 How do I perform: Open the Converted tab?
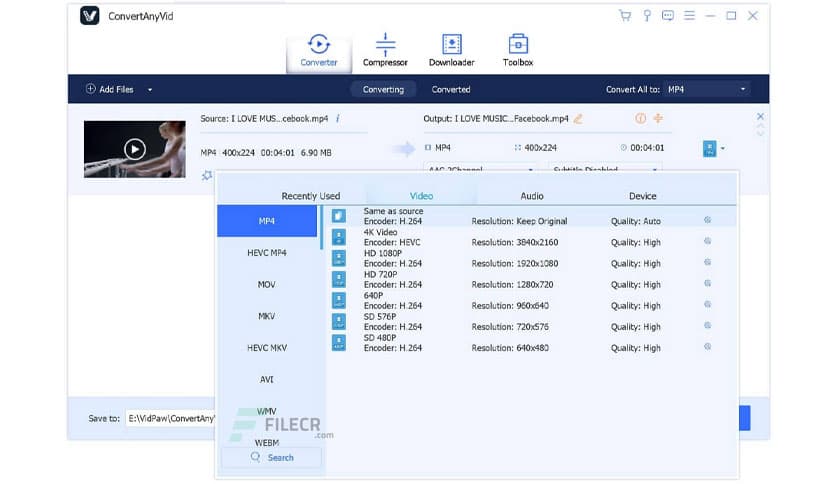coord(451,90)
